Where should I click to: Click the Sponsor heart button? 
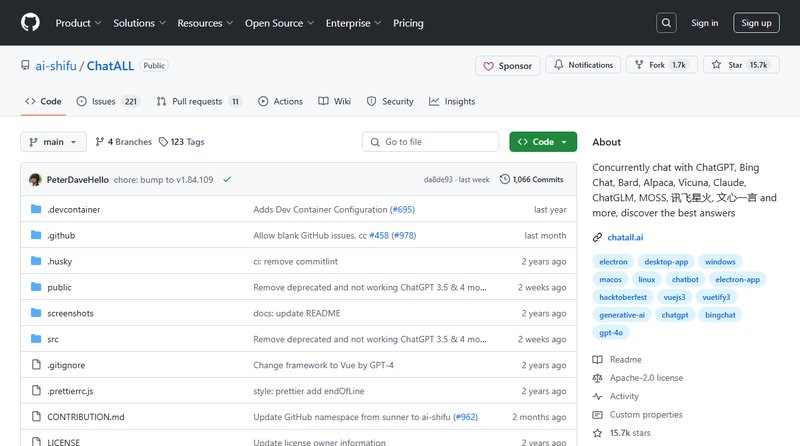[507, 65]
